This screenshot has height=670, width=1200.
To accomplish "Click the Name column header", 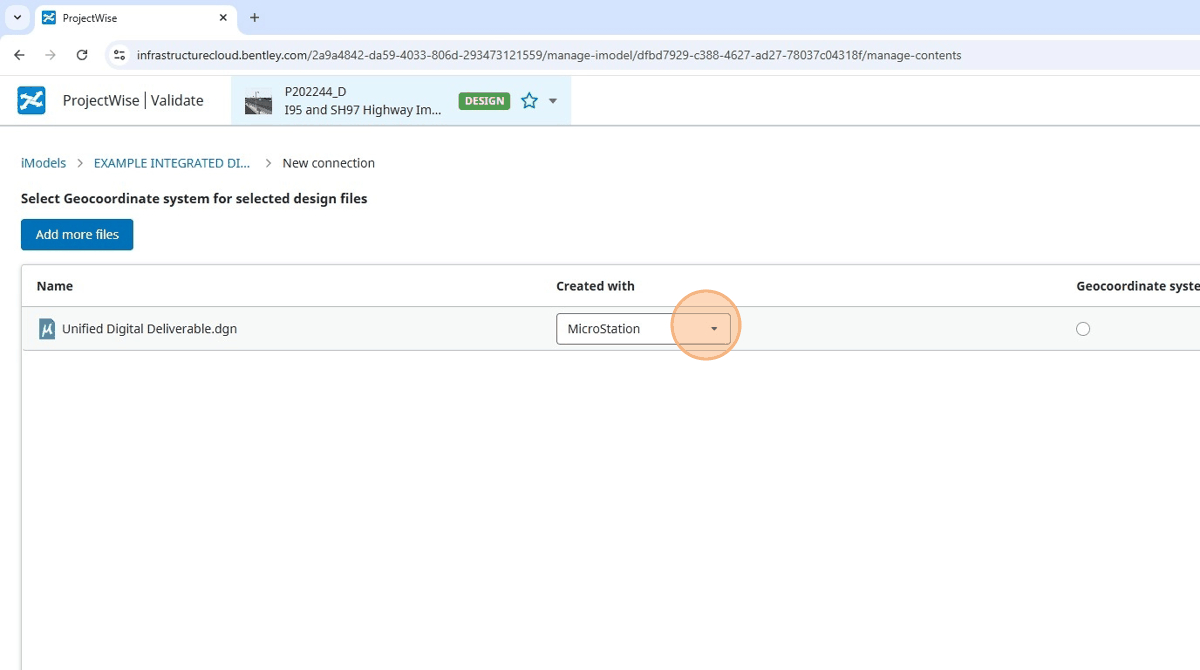I will click(x=55, y=286).
